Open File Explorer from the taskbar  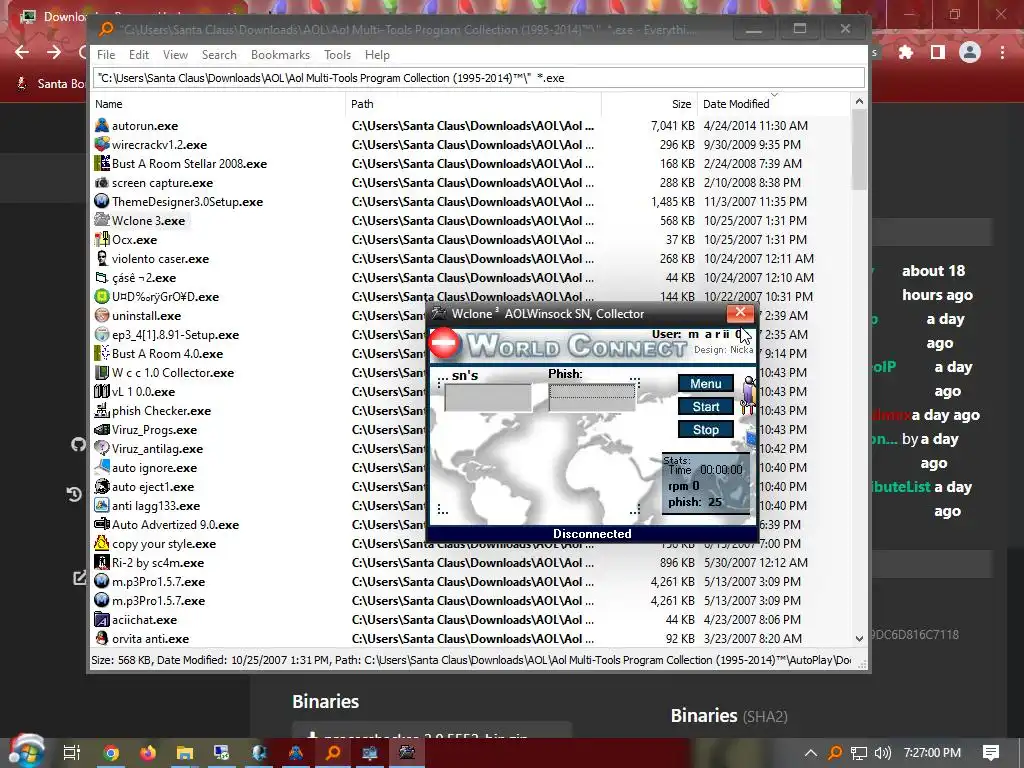pos(185,753)
